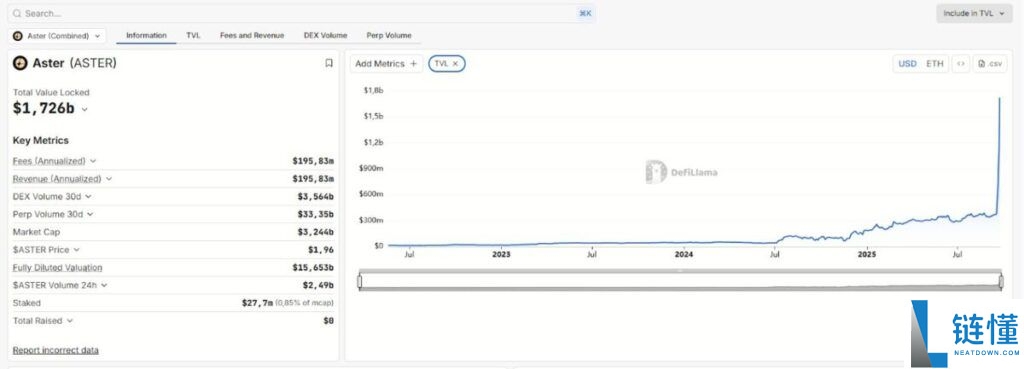
Task: Download chart data as .csv
Action: (x=989, y=63)
